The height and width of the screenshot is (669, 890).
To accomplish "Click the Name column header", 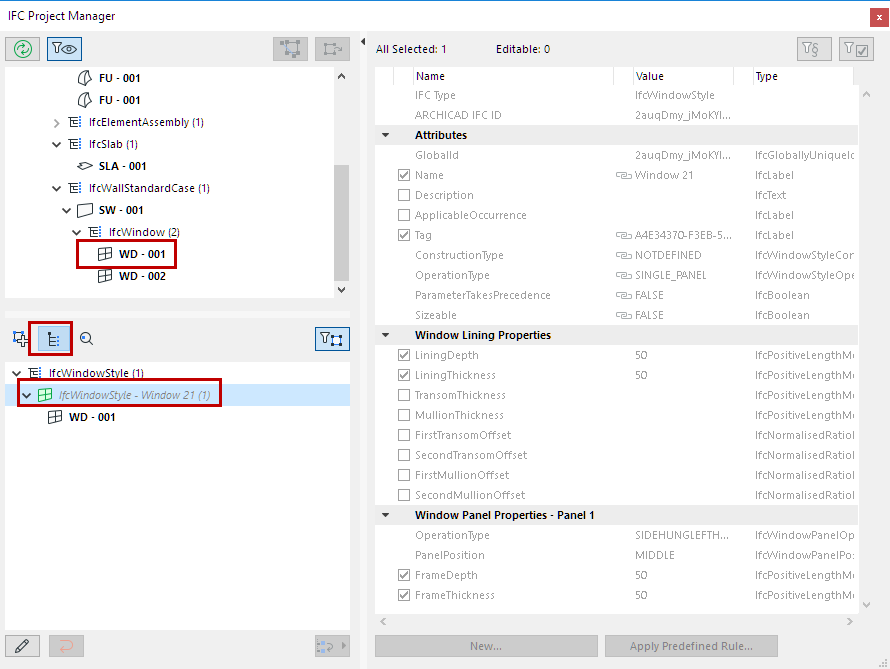I will pos(513,76).
